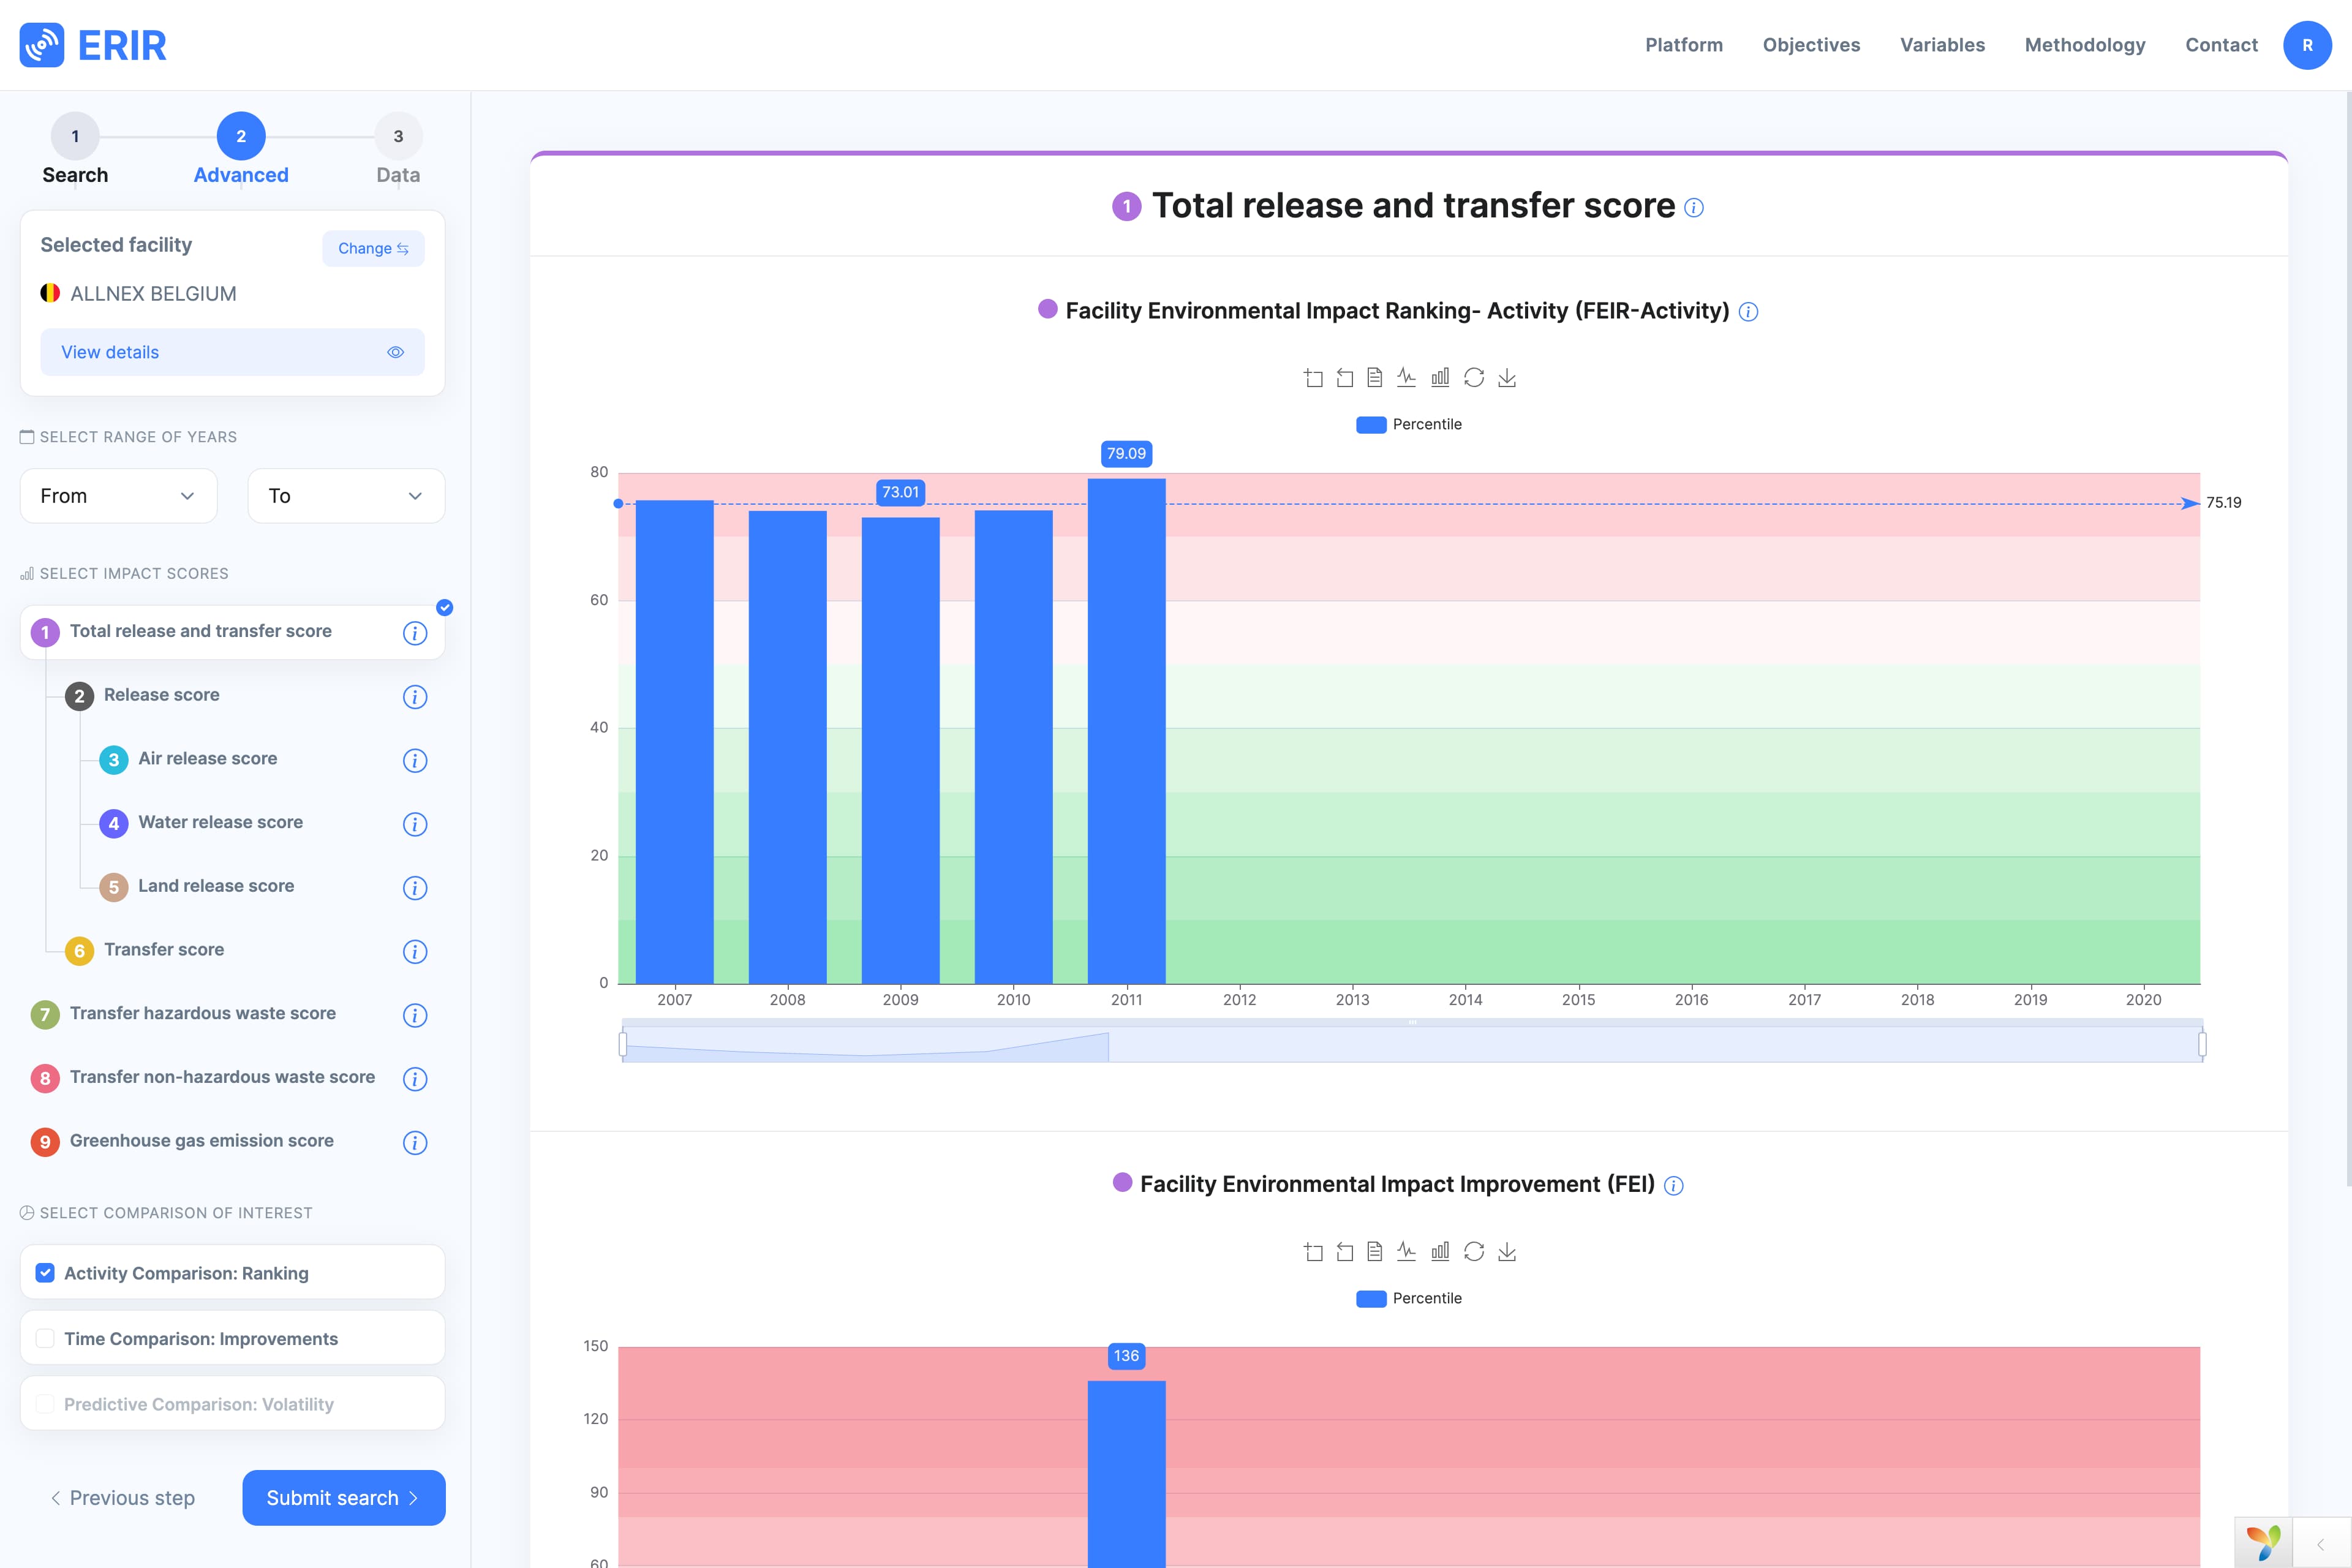Open info for Air release score
This screenshot has width=2352, height=1568.
tap(415, 761)
